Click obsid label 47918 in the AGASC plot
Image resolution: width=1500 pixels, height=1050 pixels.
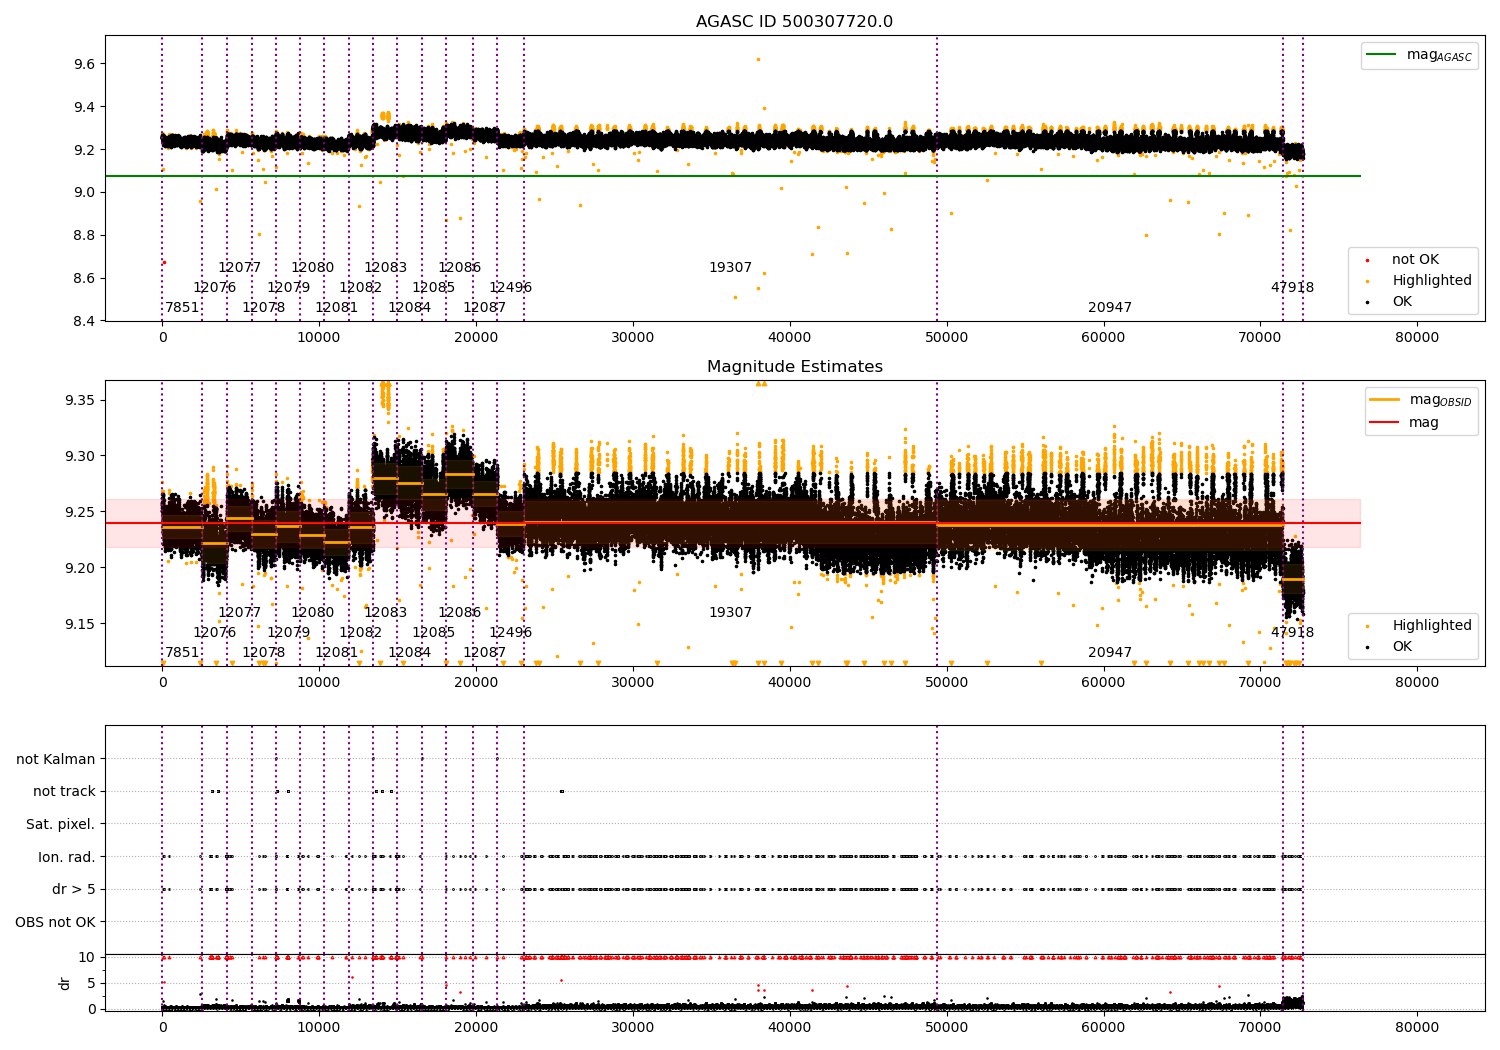point(1293,288)
